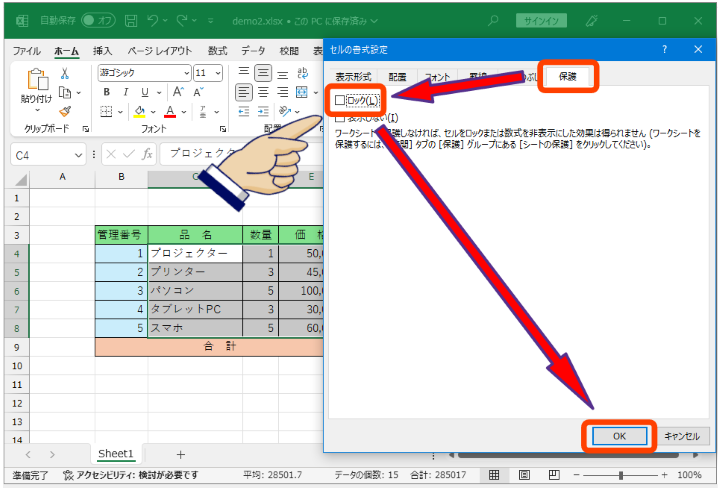Toggle the AutoSave (自動保存) switch
The width and height of the screenshot is (720, 488).
tap(97, 20)
